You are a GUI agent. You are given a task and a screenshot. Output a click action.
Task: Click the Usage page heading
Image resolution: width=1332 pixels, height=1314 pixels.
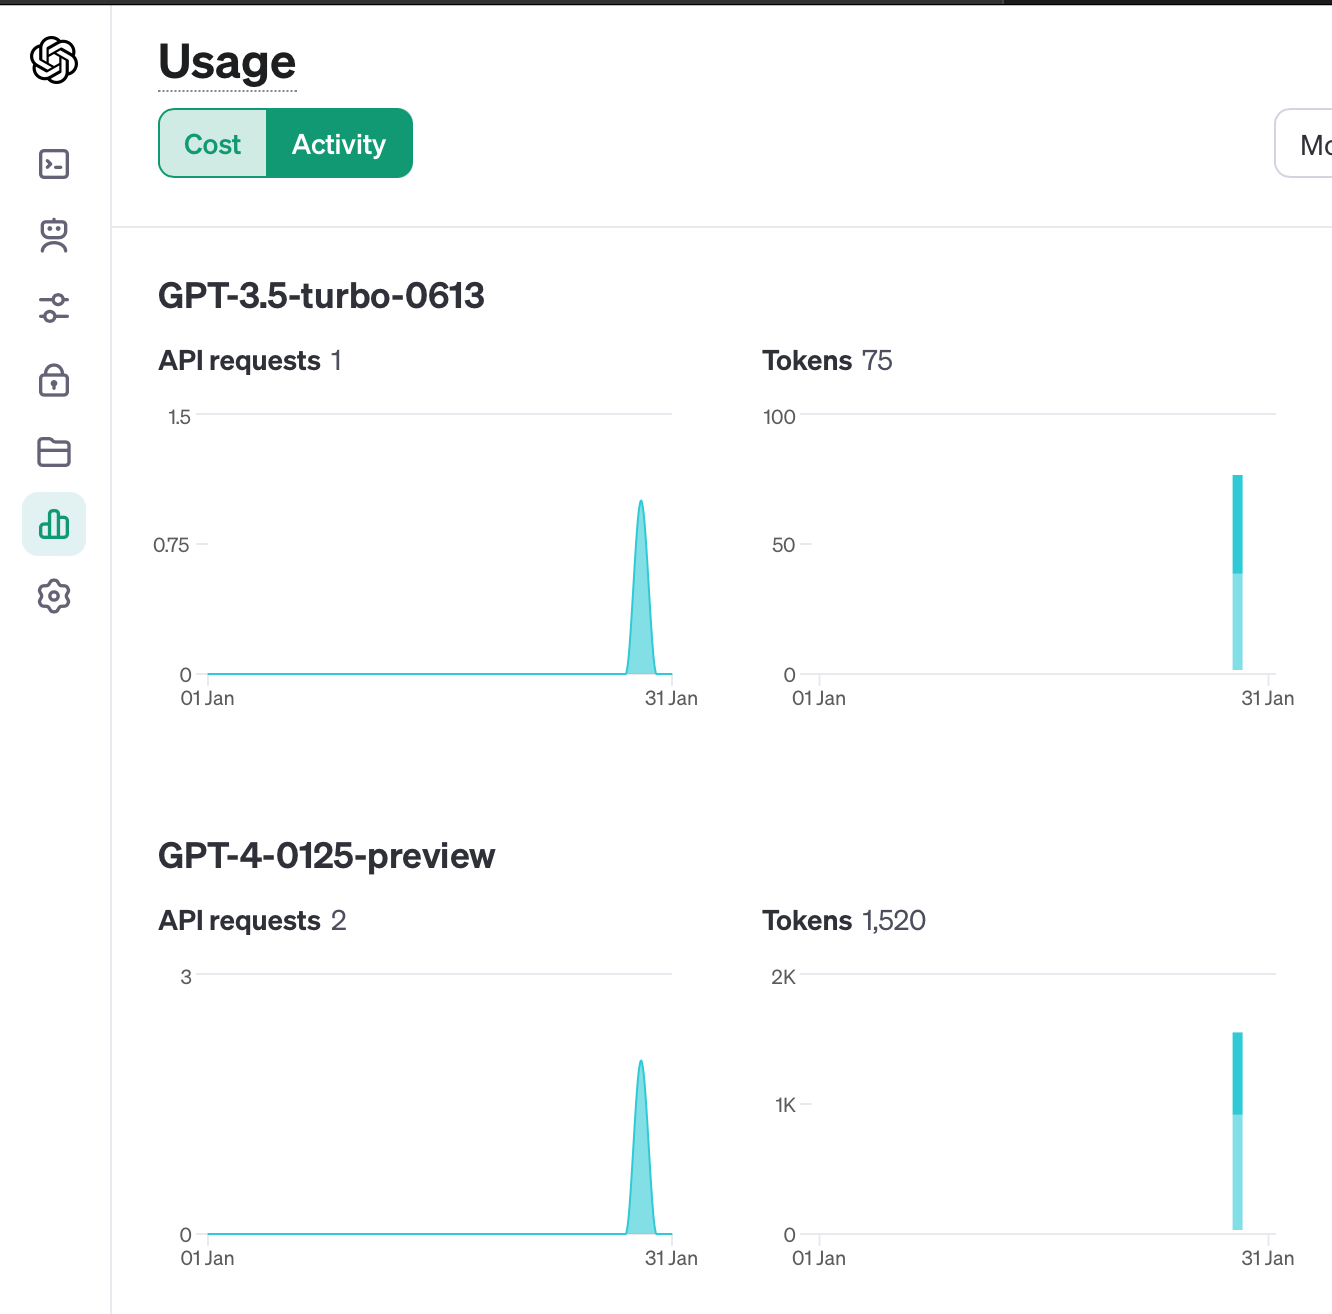click(x=227, y=62)
